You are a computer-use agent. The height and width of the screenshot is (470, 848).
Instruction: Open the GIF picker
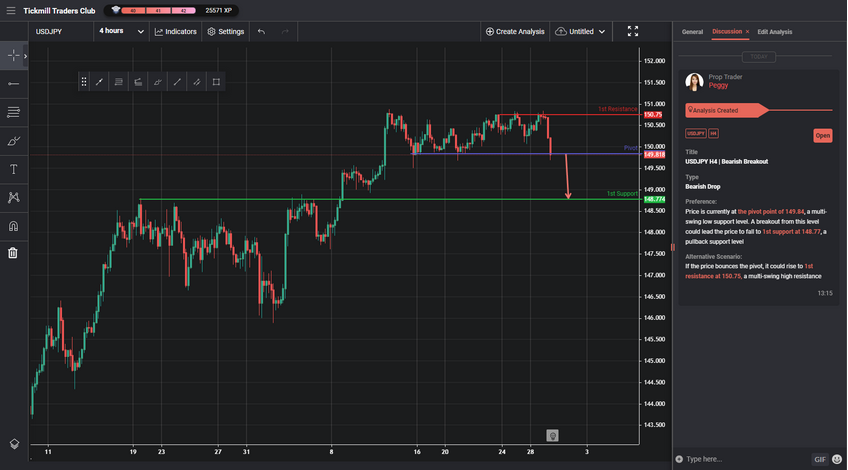coord(820,459)
